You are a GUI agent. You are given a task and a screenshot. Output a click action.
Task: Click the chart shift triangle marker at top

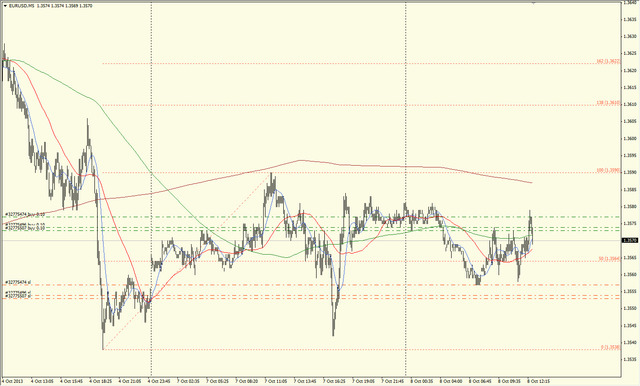coord(533,3)
